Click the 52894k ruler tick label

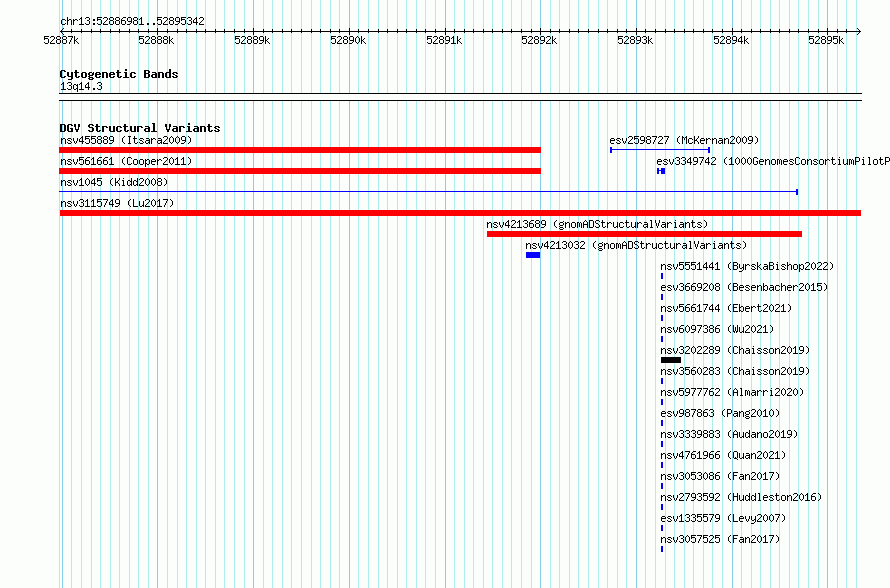[x=731, y=40]
